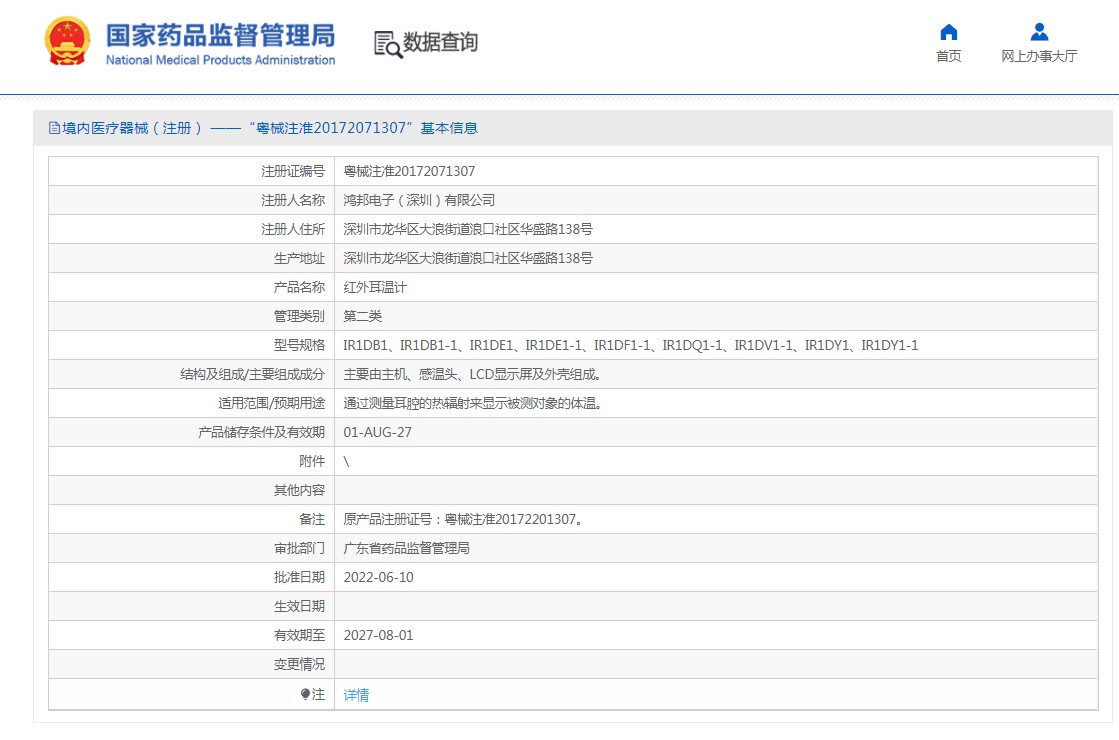Open the 详情 link
This screenshot has height=740, width=1119.
tap(356, 695)
